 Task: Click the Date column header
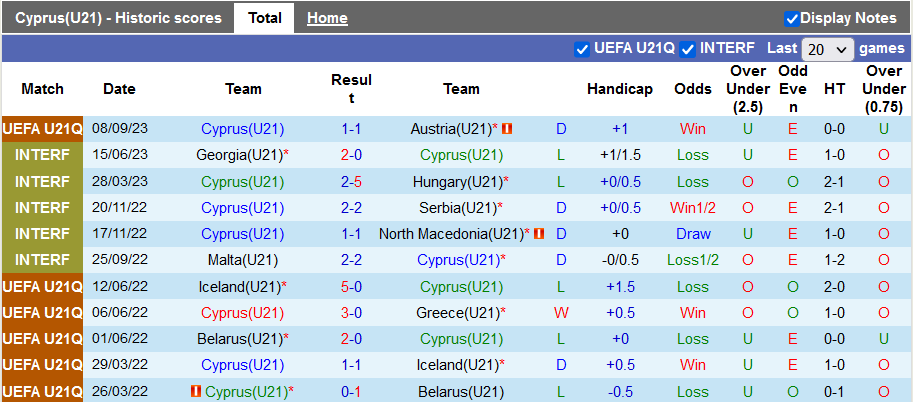point(119,89)
